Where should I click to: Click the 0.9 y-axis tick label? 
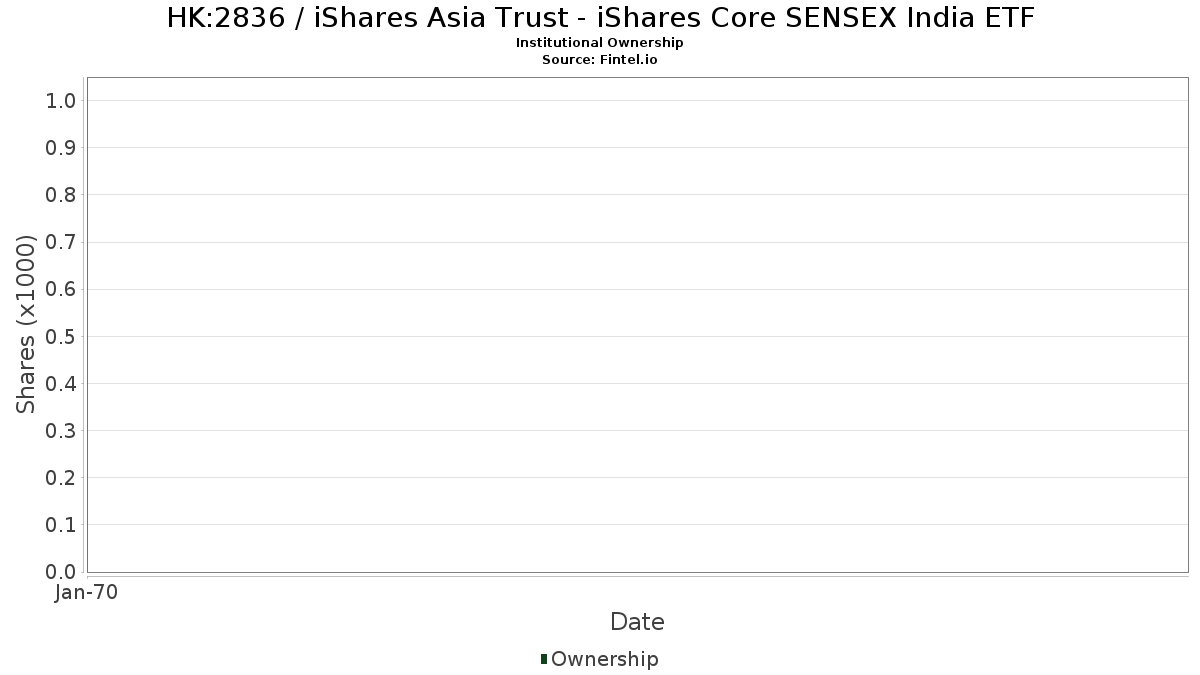[x=61, y=147]
